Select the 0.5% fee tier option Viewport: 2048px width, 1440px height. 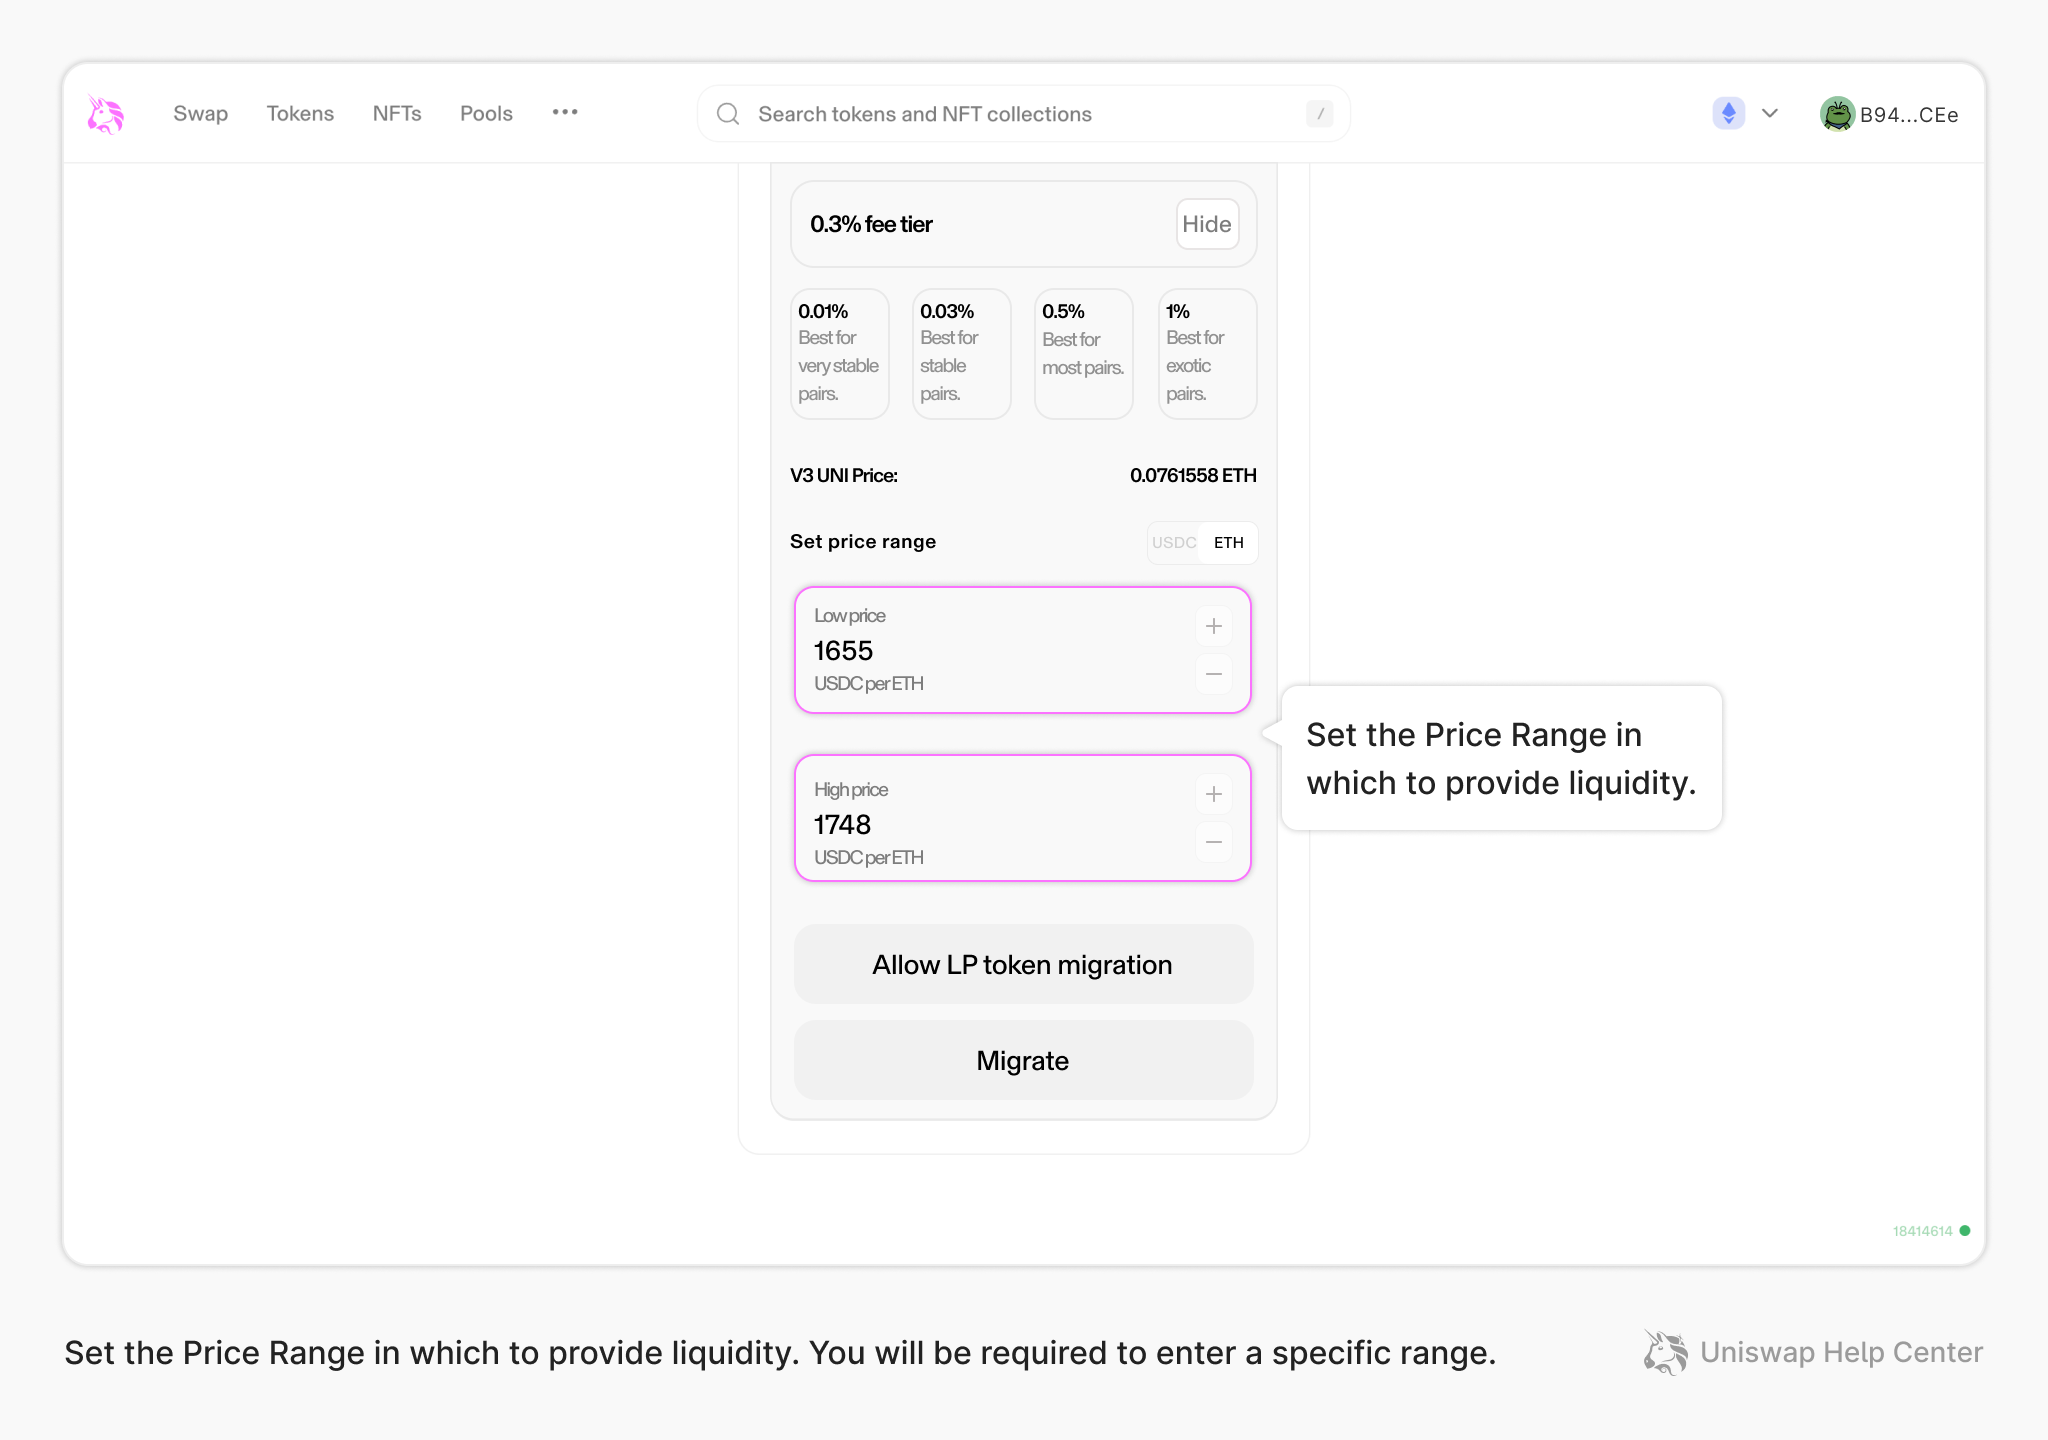pos(1083,353)
